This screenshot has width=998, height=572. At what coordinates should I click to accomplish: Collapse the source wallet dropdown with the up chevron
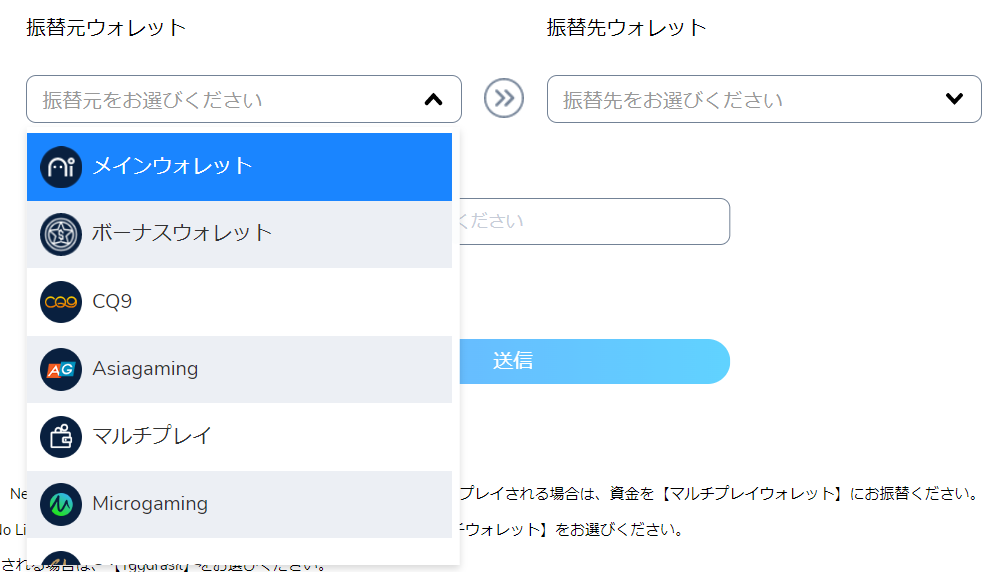[x=433, y=99]
